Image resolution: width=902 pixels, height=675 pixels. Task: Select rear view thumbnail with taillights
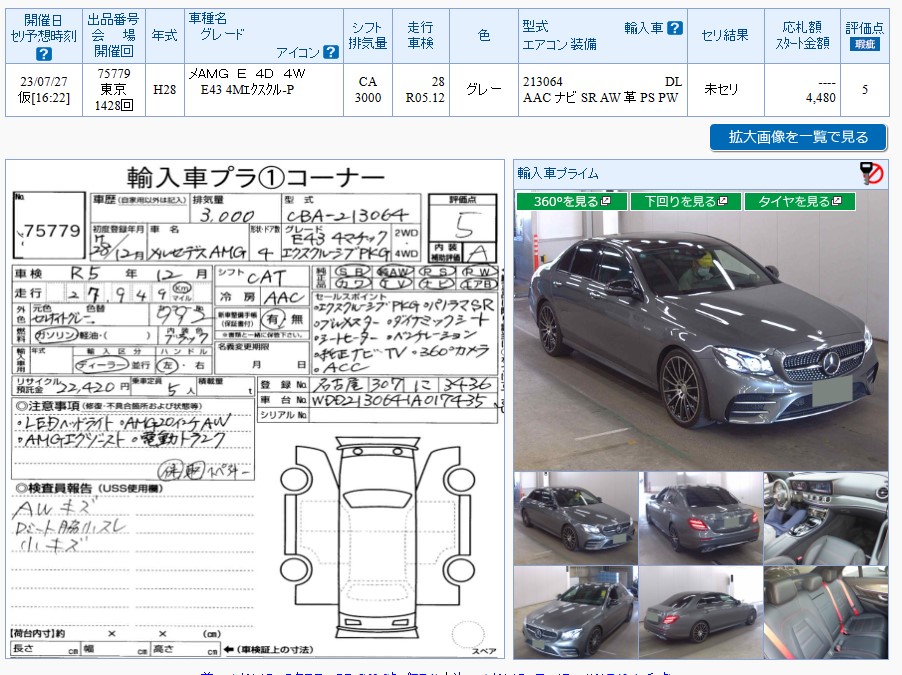coord(701,518)
